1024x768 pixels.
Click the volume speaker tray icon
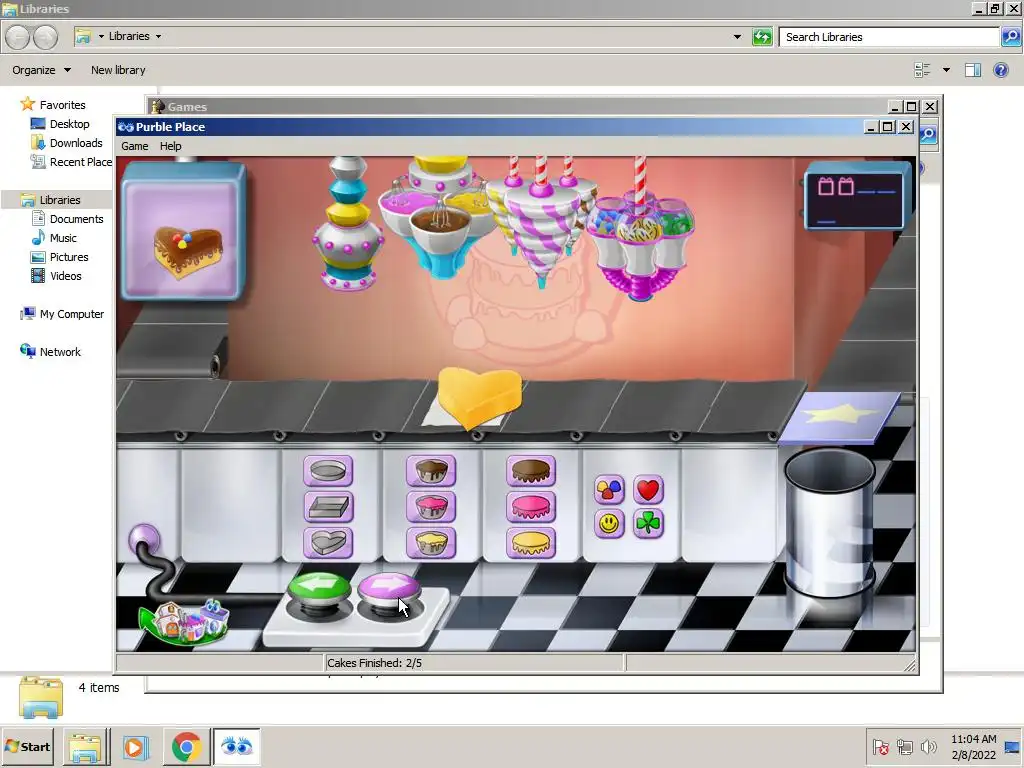pyautogui.click(x=928, y=746)
